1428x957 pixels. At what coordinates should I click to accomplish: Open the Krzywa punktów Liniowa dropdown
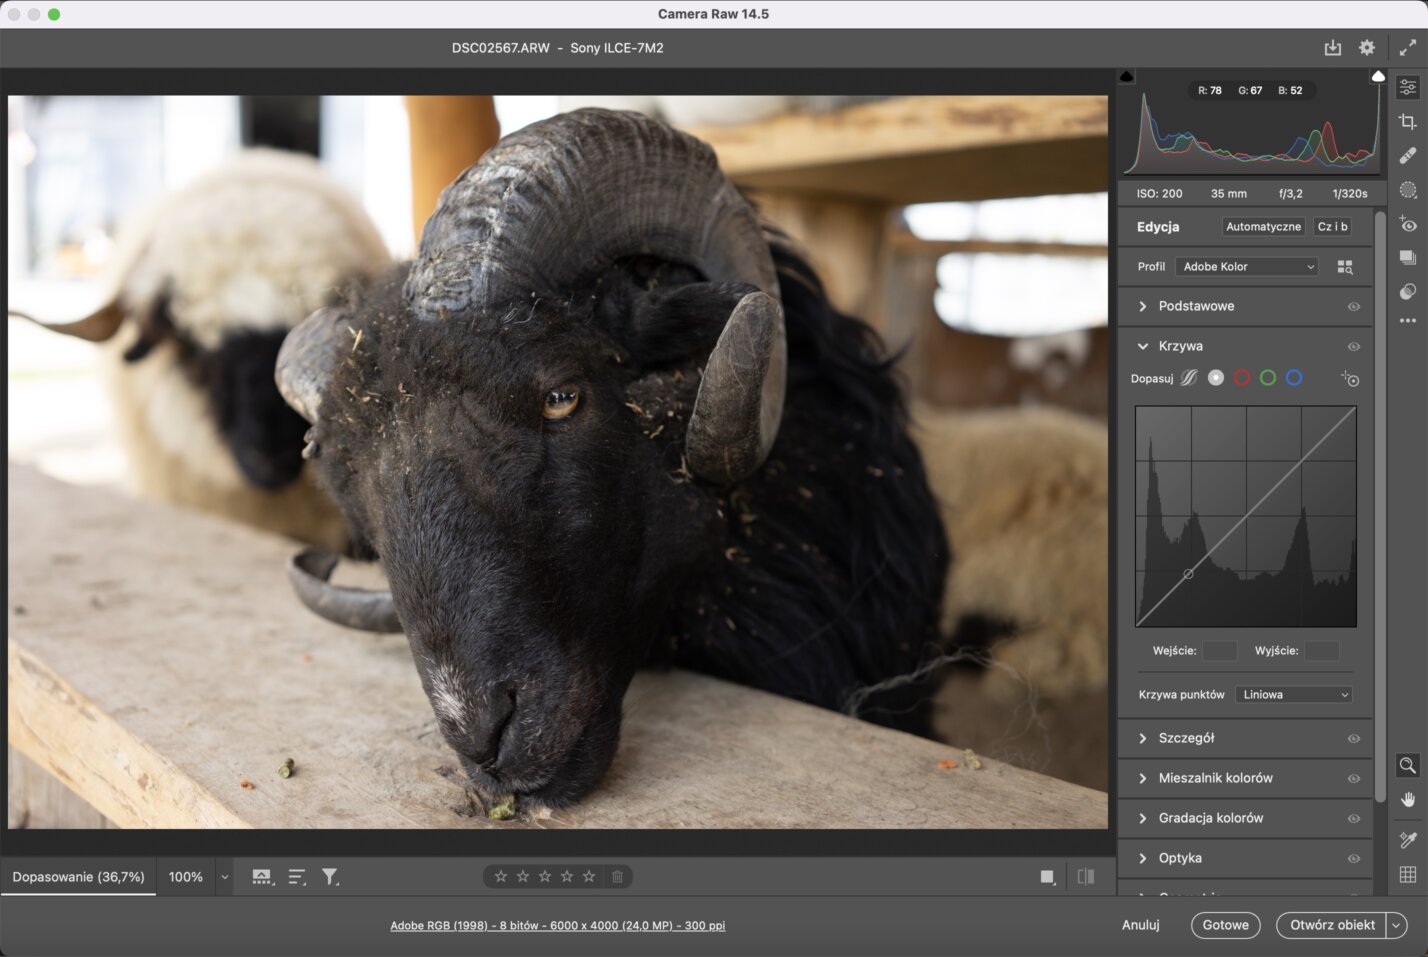[1293, 694]
